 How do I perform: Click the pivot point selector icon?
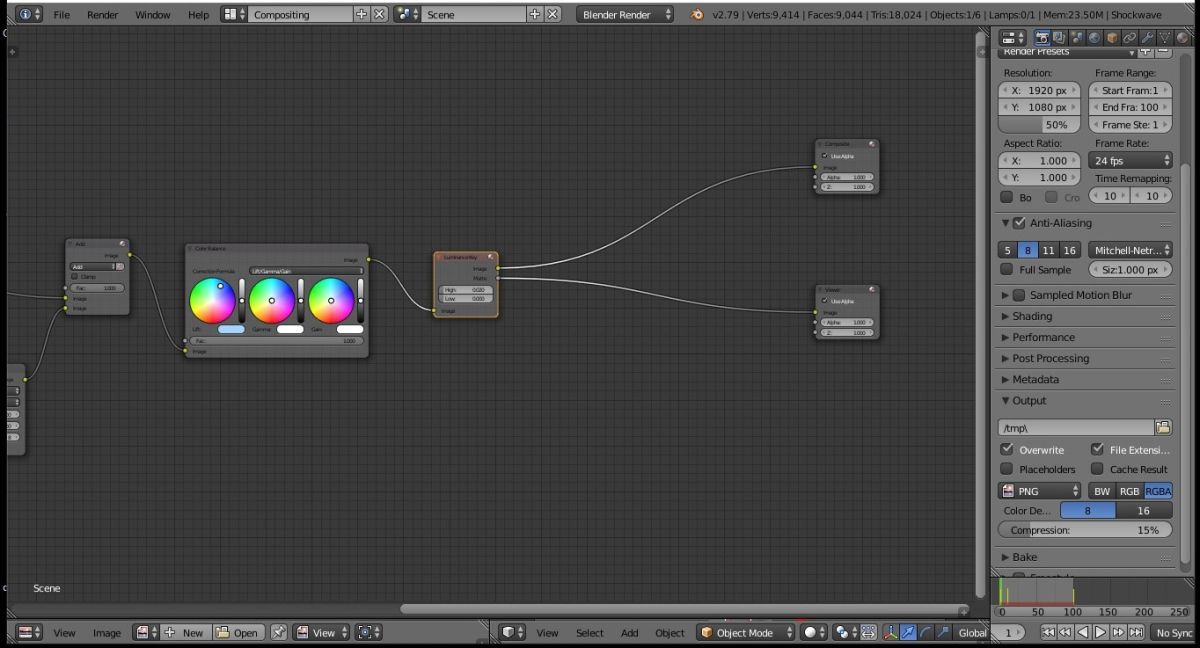846,632
